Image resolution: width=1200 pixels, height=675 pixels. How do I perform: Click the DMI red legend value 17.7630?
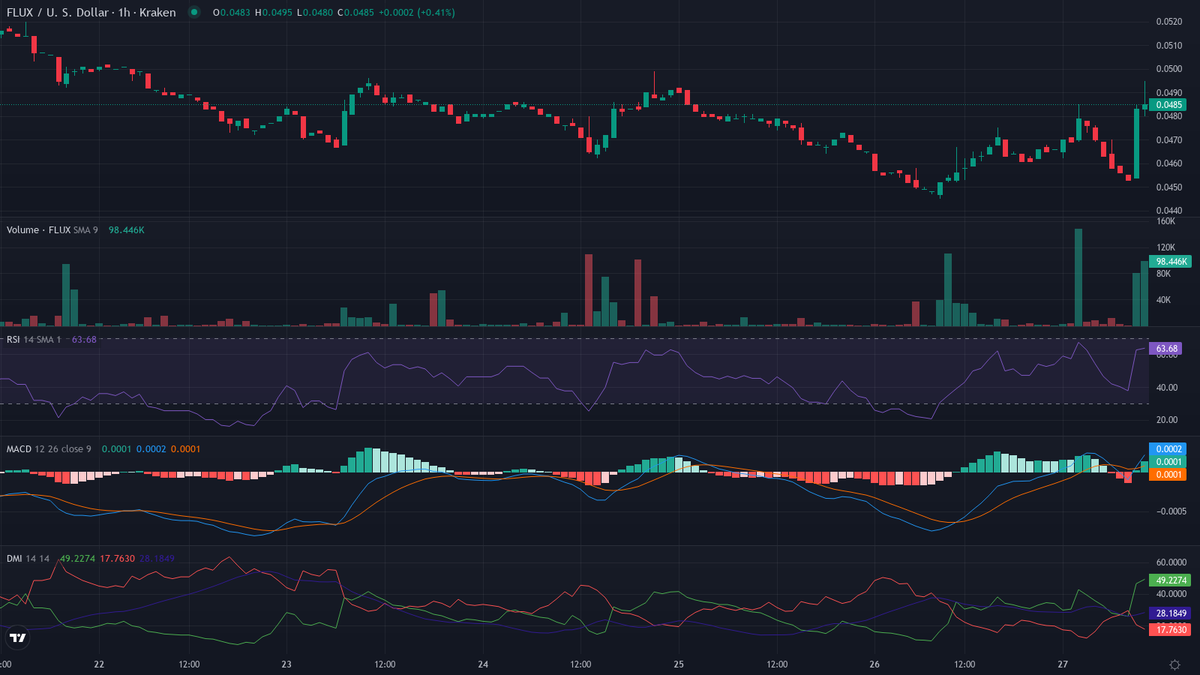coord(117,558)
